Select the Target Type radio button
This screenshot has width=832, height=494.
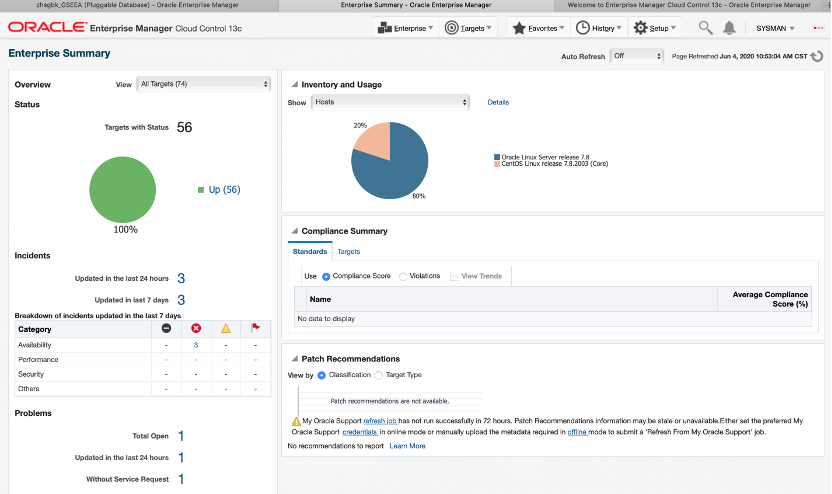[378, 375]
